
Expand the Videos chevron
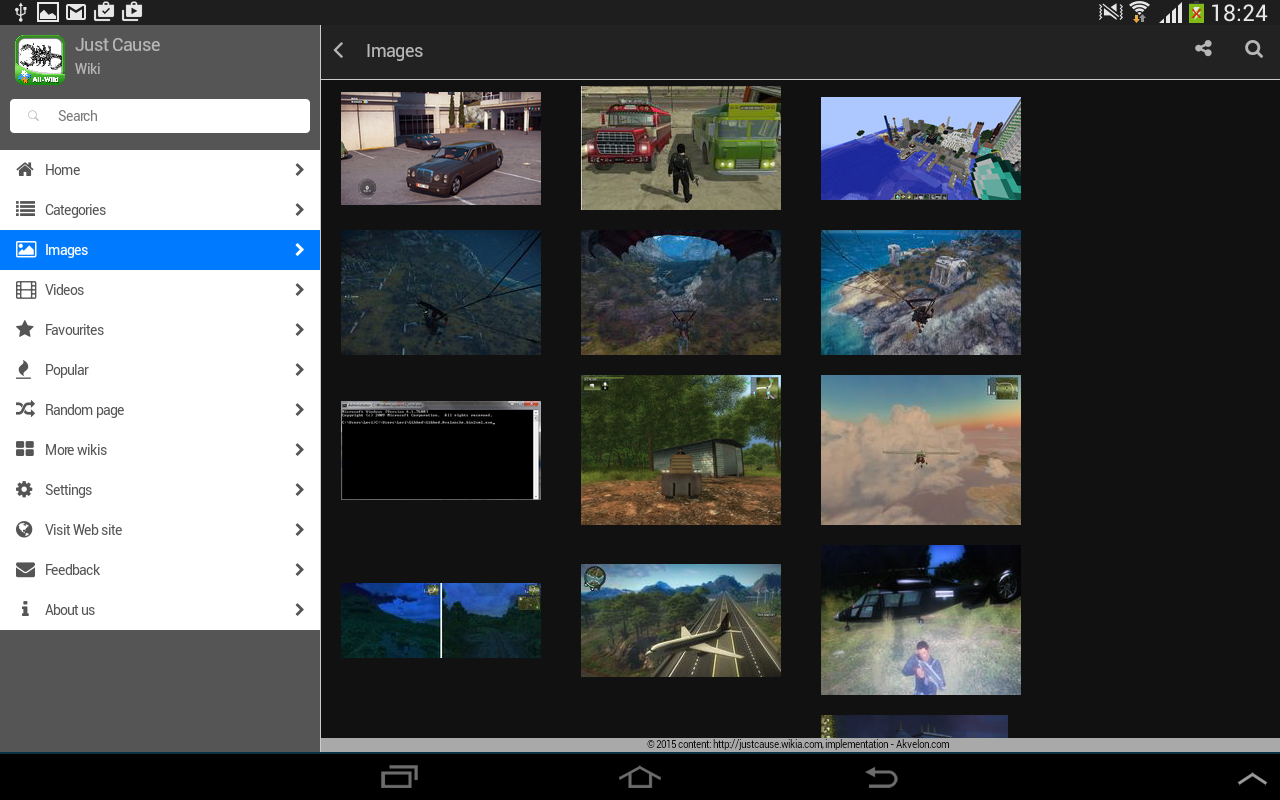click(299, 290)
